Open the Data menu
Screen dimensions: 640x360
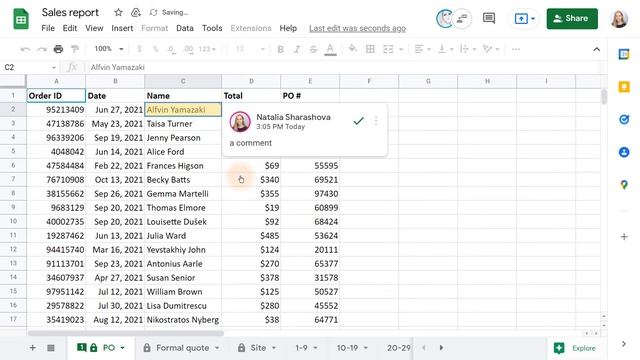[x=185, y=28]
